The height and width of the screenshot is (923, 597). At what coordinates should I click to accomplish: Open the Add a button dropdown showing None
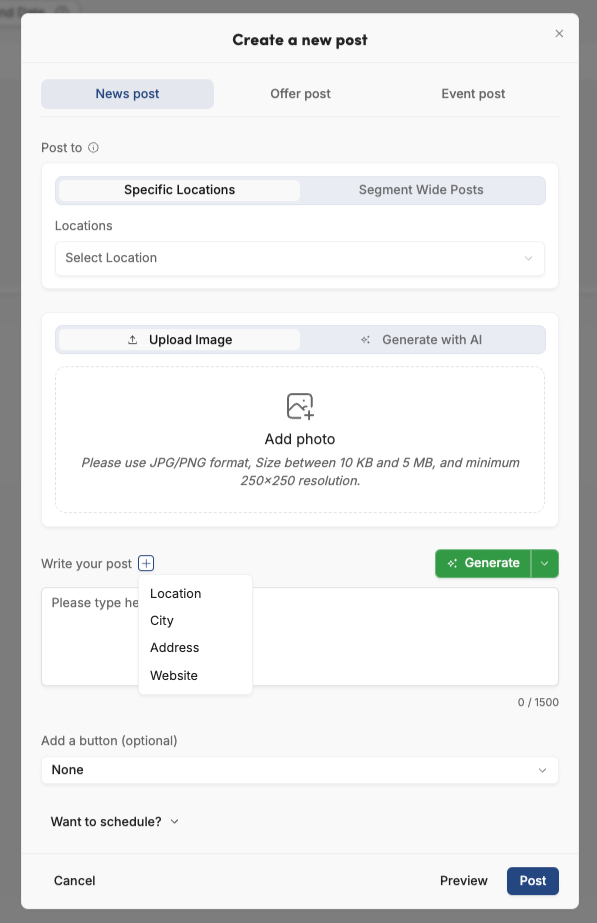(300, 770)
